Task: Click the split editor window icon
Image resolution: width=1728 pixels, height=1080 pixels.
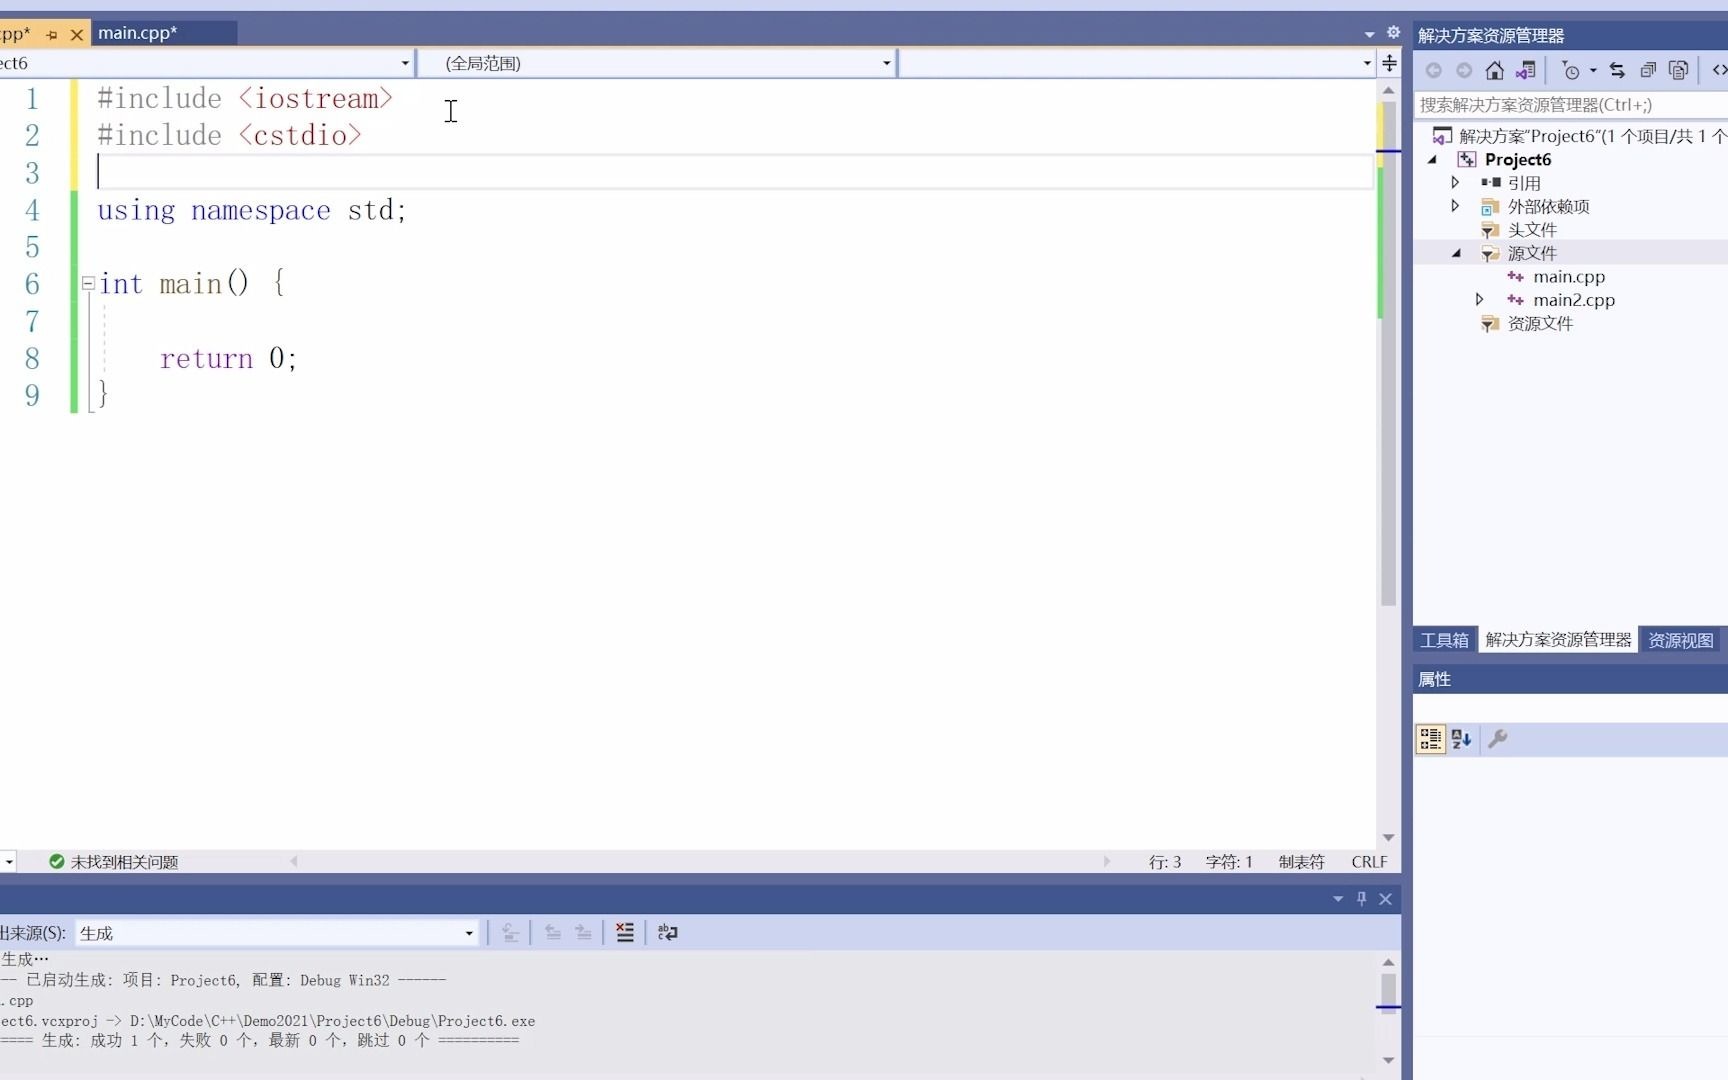Action: [x=1389, y=63]
